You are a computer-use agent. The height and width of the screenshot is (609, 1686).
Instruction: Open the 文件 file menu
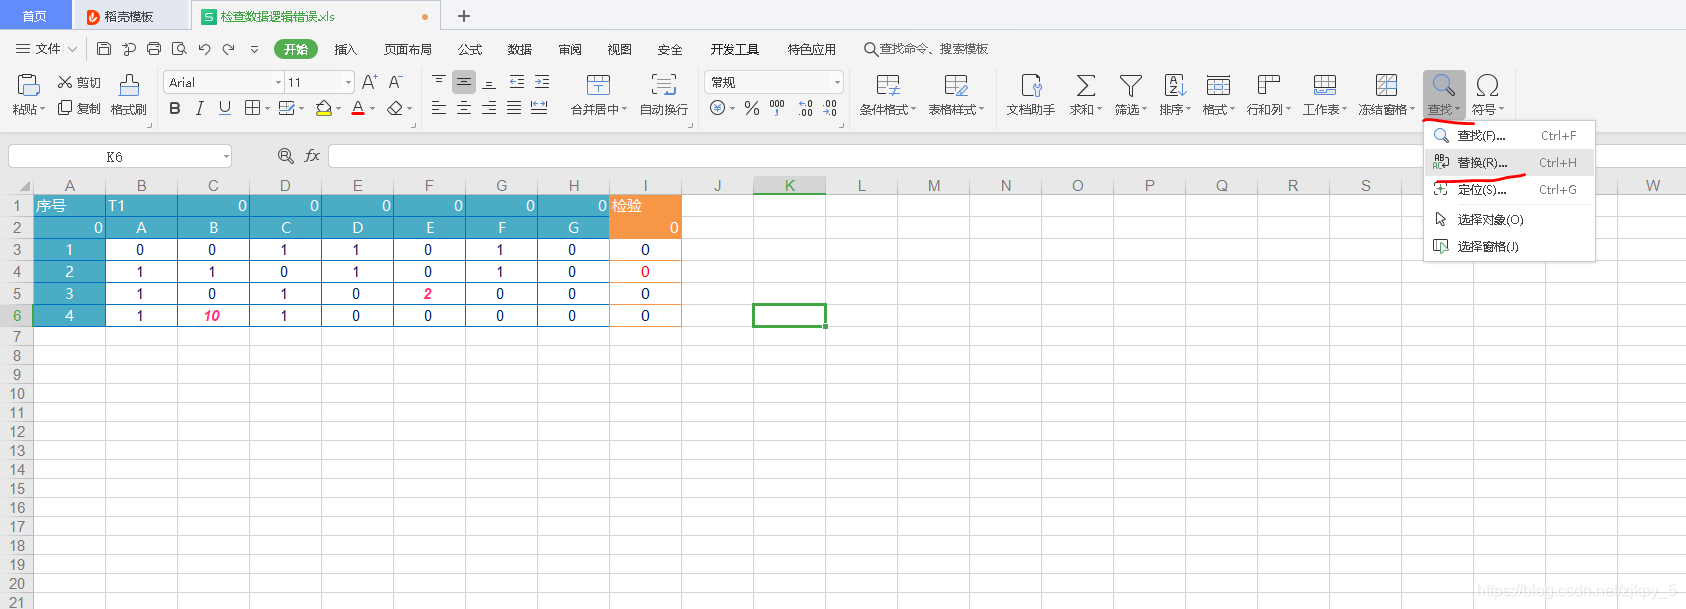tap(47, 49)
